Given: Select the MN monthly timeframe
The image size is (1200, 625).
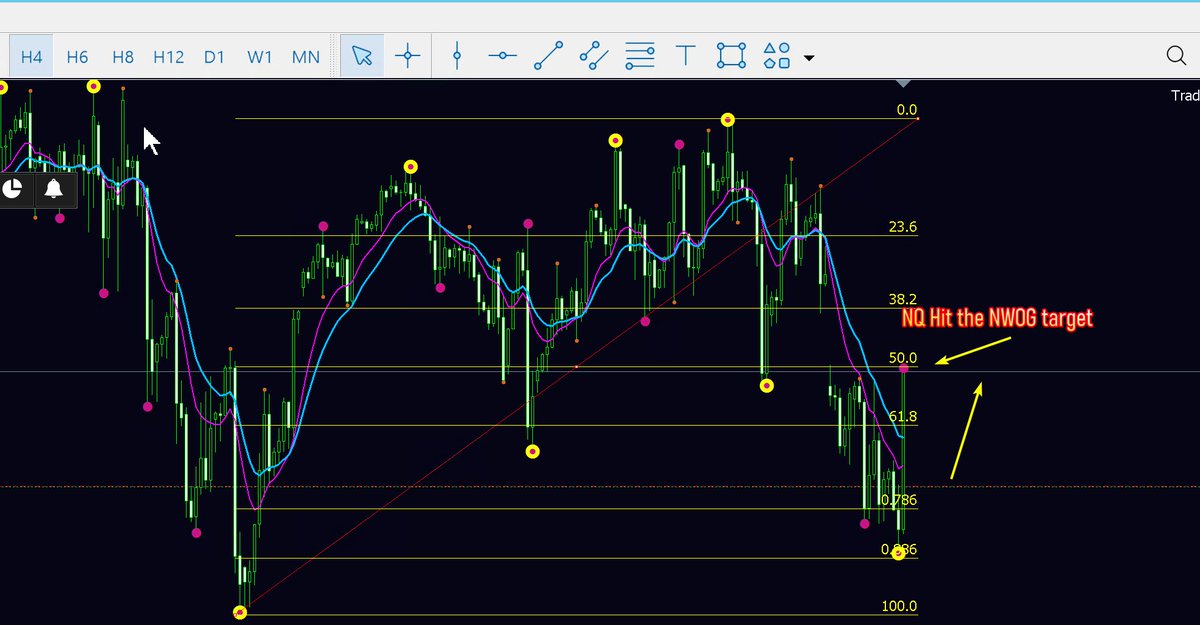Looking at the screenshot, I should [306, 57].
